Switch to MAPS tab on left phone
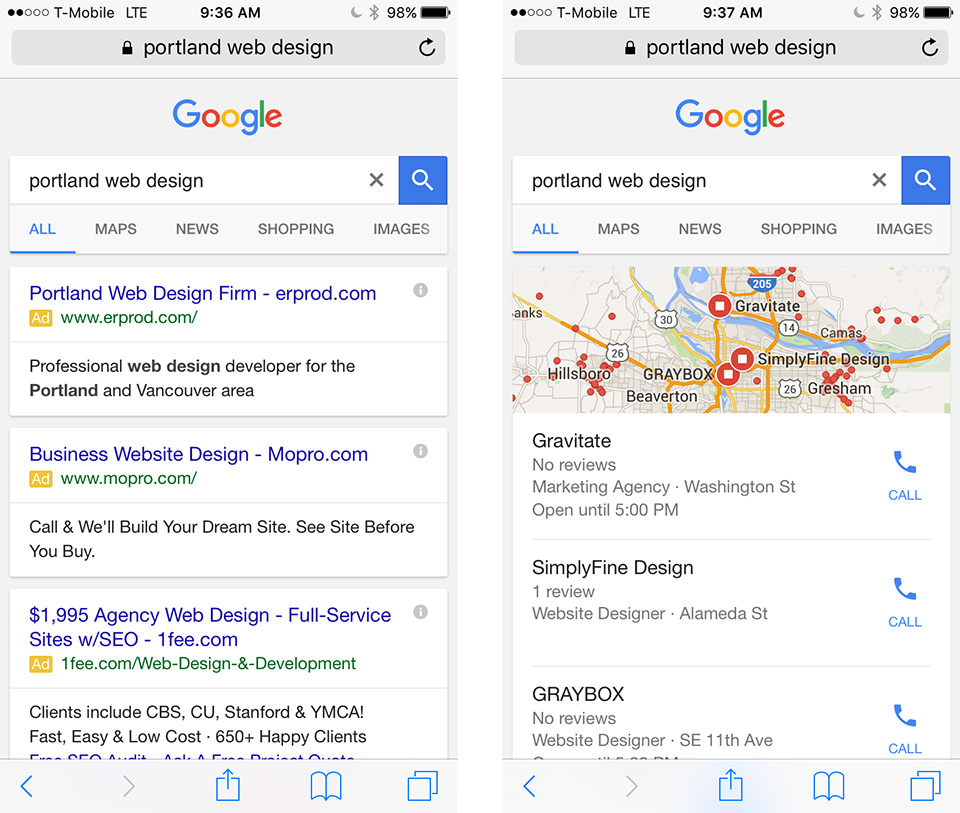Image resolution: width=960 pixels, height=813 pixels. (116, 229)
